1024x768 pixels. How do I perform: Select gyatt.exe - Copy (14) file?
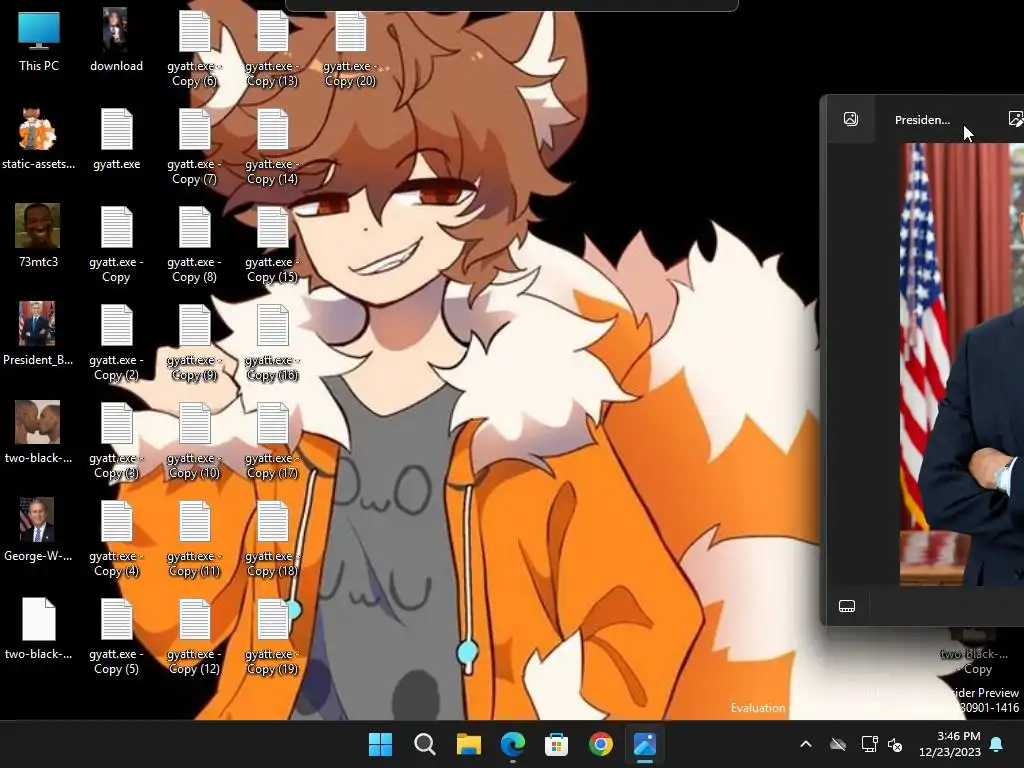click(x=272, y=147)
